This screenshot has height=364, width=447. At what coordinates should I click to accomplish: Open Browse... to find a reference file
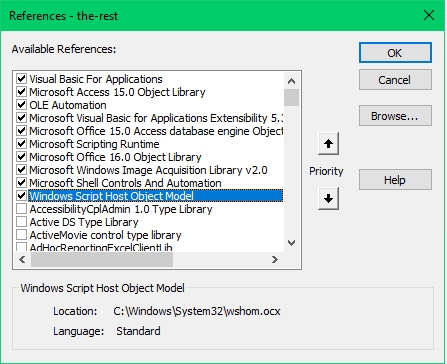point(395,116)
